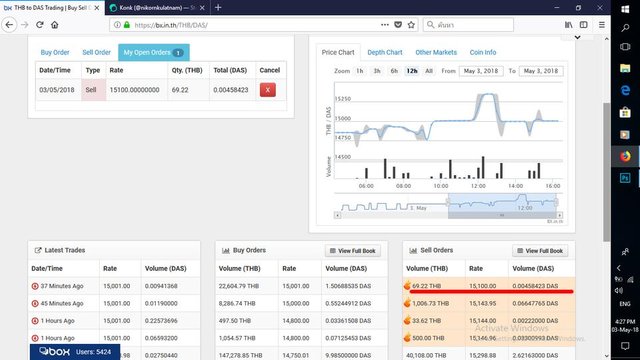Close the Konk tab
The width and height of the screenshot is (640, 360).
pos(202,8)
